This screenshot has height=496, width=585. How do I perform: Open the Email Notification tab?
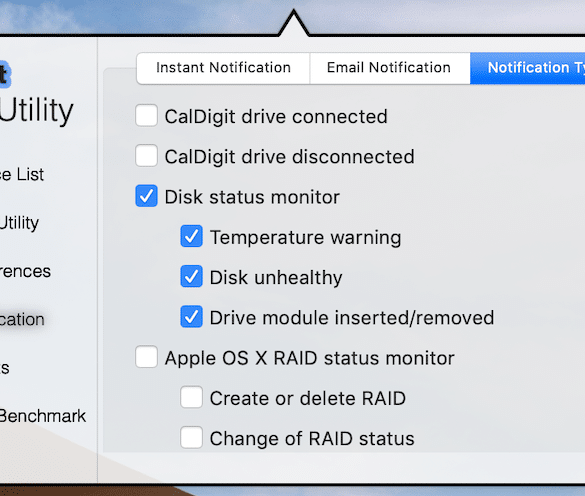(x=390, y=68)
